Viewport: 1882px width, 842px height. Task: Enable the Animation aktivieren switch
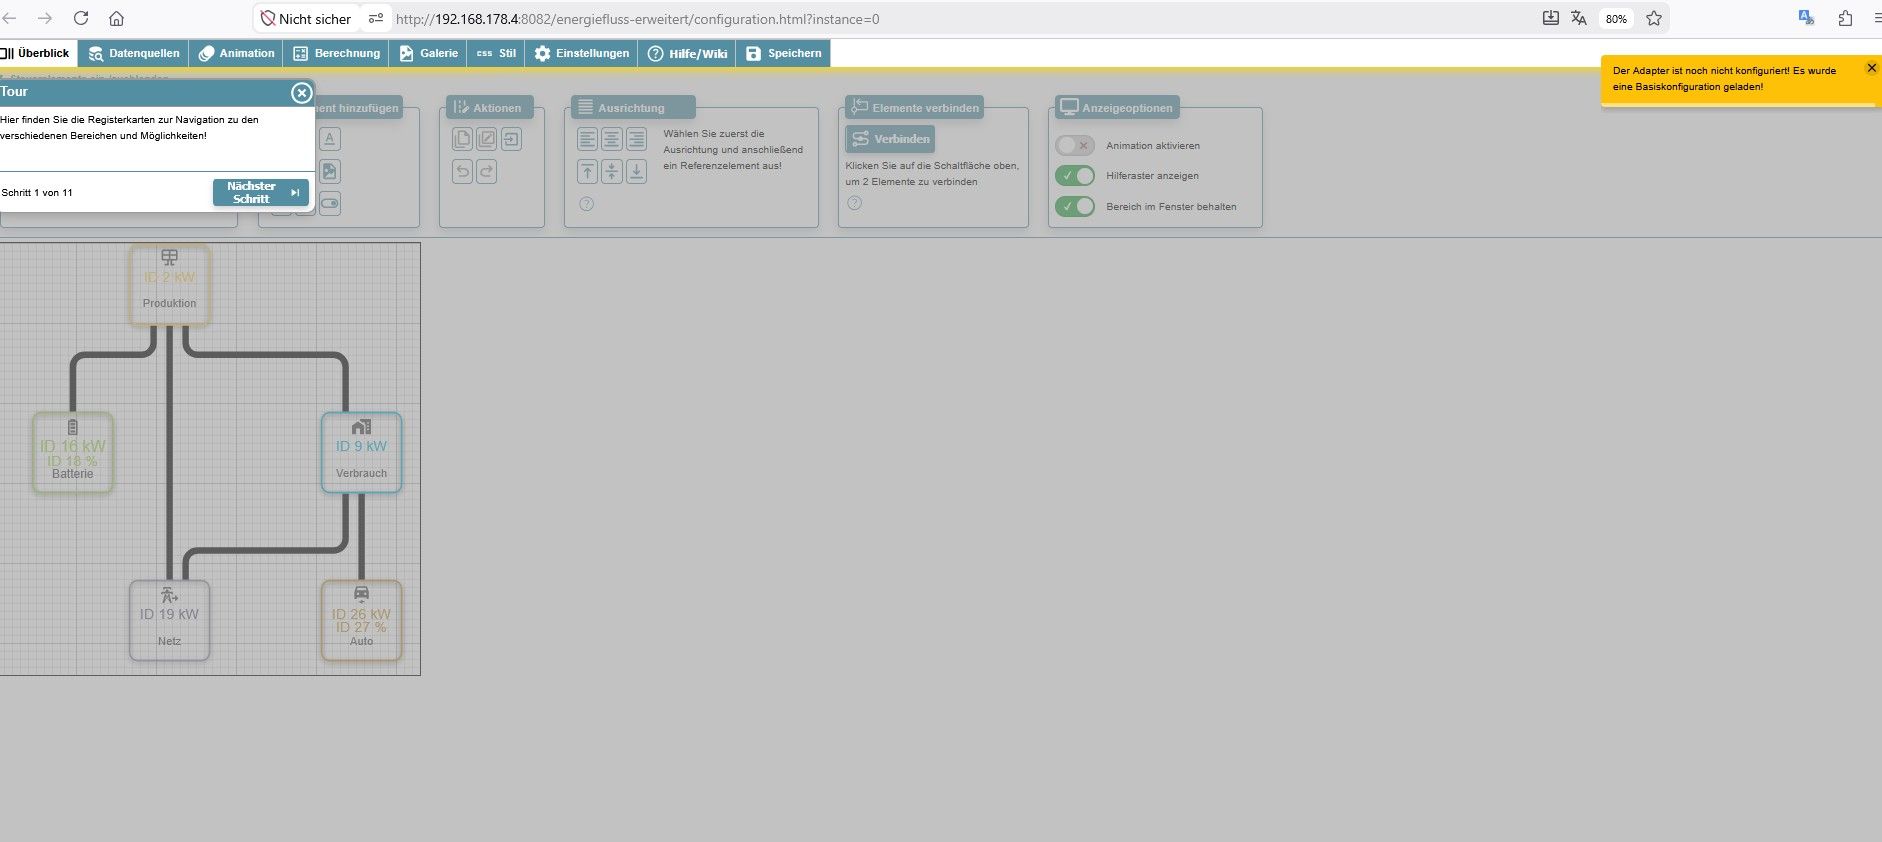1075,145
